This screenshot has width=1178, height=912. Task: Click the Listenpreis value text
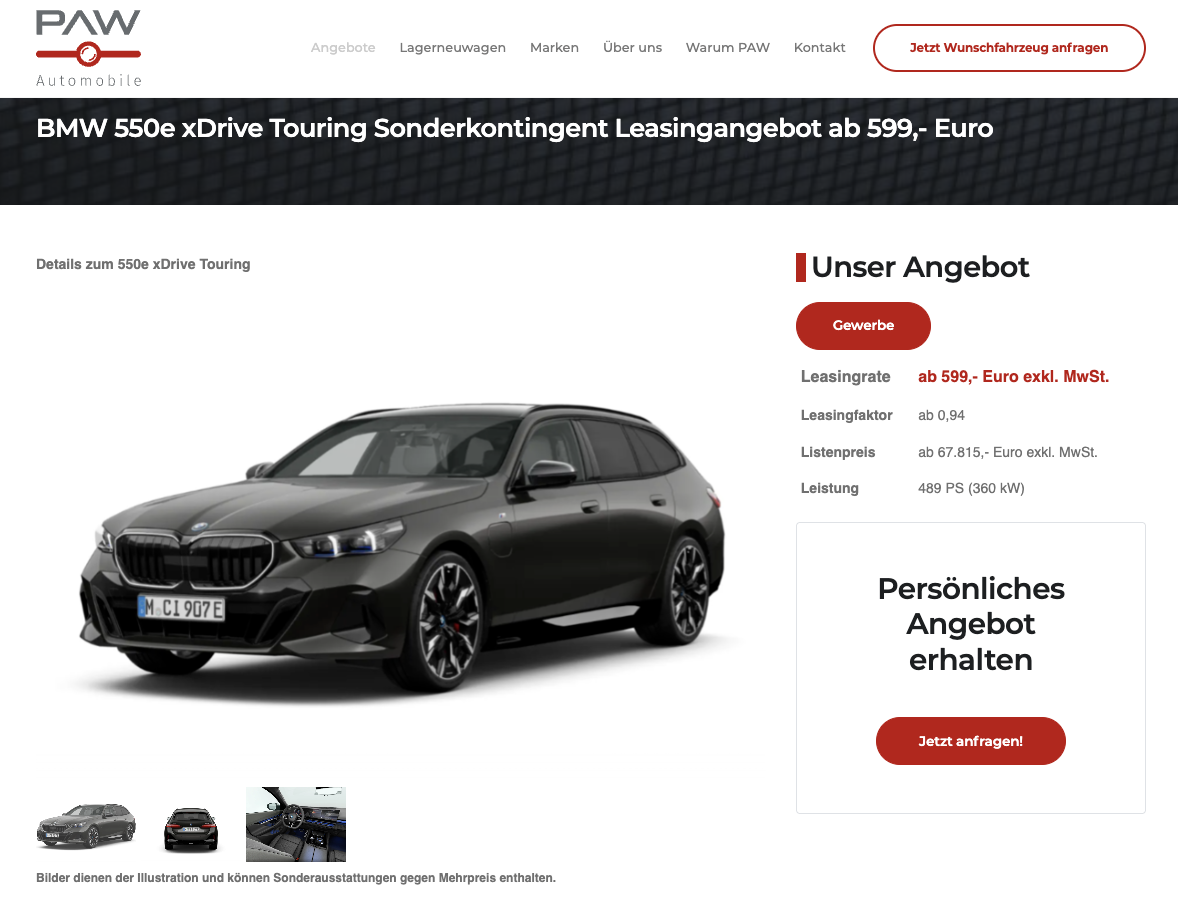click(1007, 452)
